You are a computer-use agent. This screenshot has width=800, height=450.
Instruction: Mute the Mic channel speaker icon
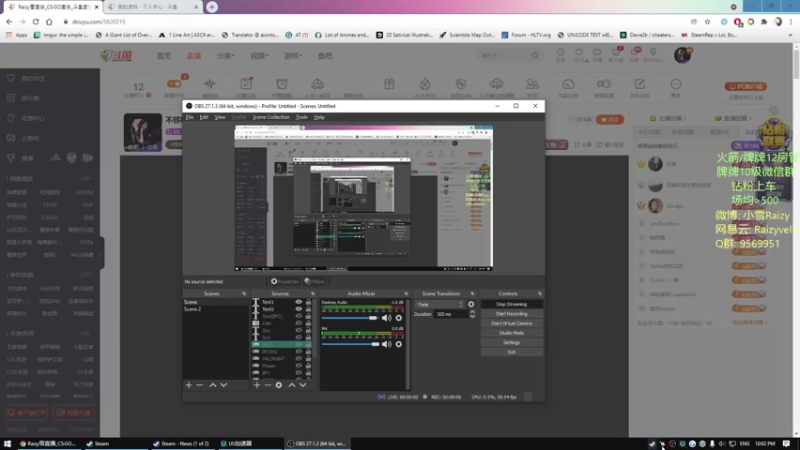386,344
